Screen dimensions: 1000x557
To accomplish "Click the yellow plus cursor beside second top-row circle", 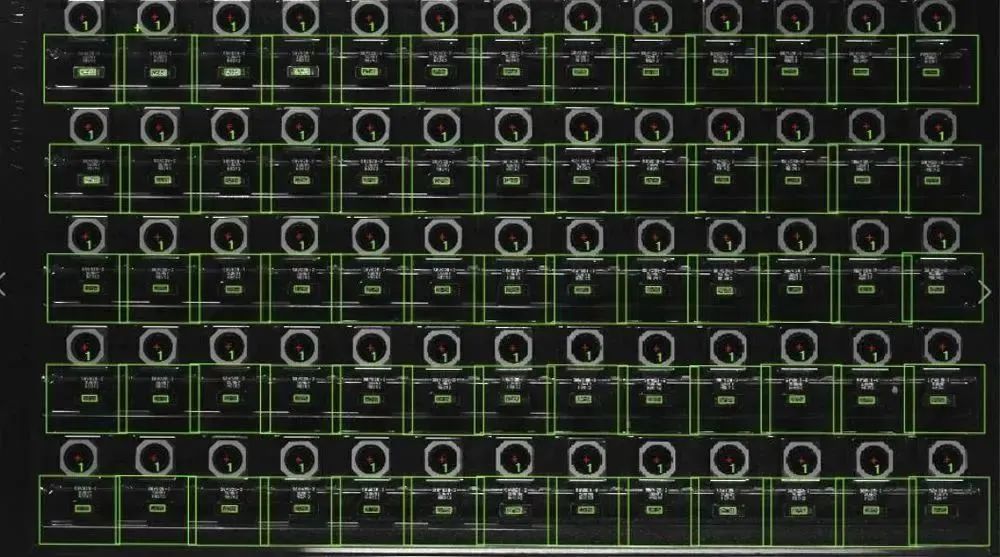I will pos(137,27).
